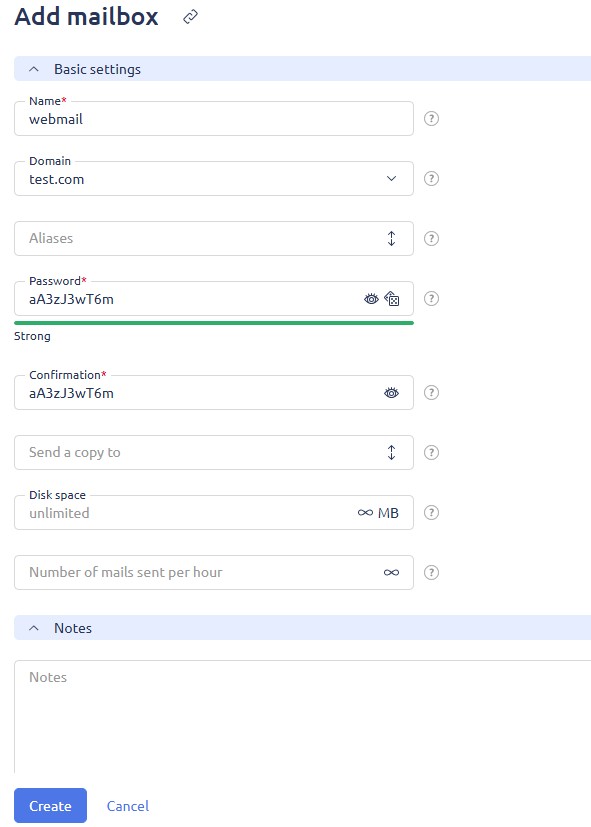Toggle Password field visibility eye icon

click(x=371, y=299)
